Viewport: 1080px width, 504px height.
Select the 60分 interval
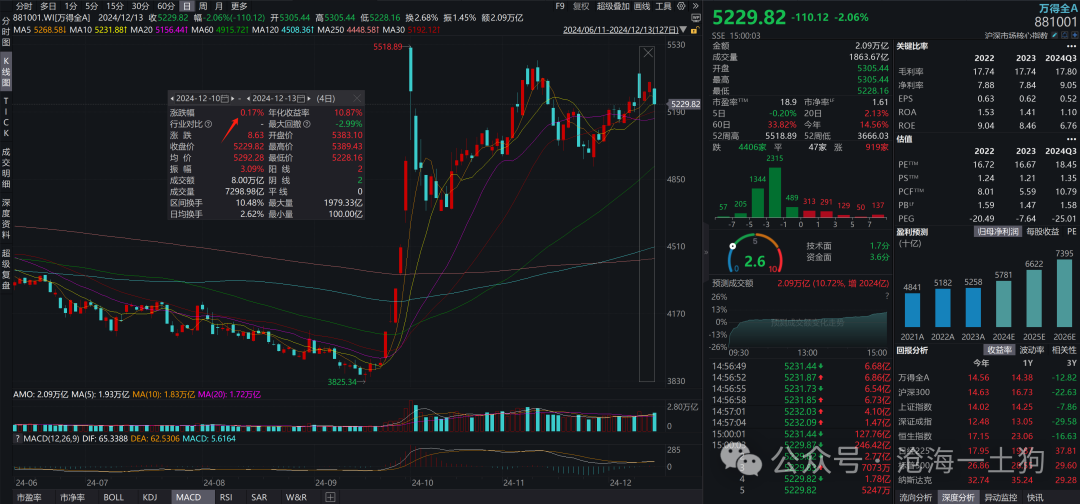point(166,6)
